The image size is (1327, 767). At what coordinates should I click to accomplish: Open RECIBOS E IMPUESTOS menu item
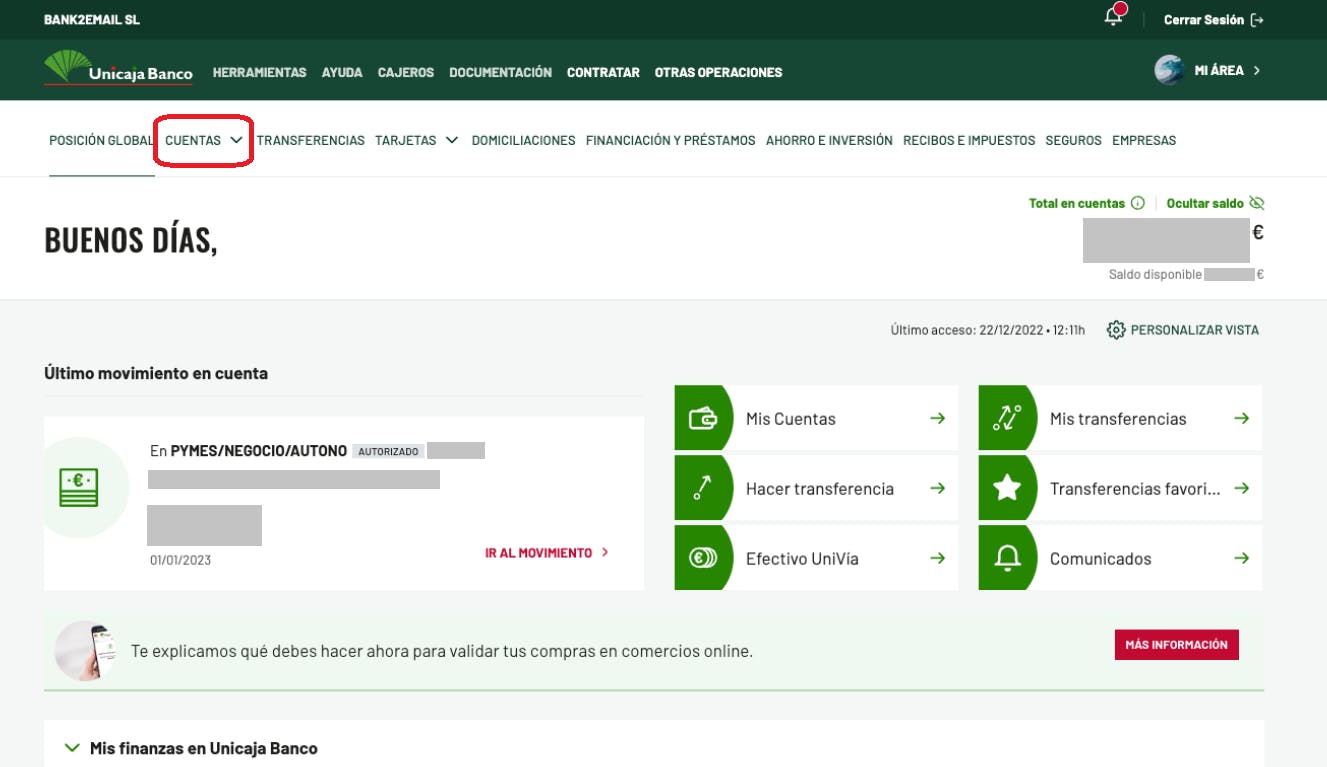pyautogui.click(x=969, y=141)
